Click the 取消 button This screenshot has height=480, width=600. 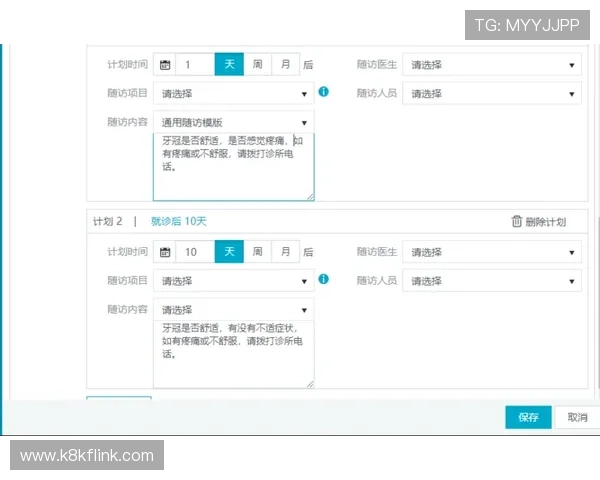577,417
